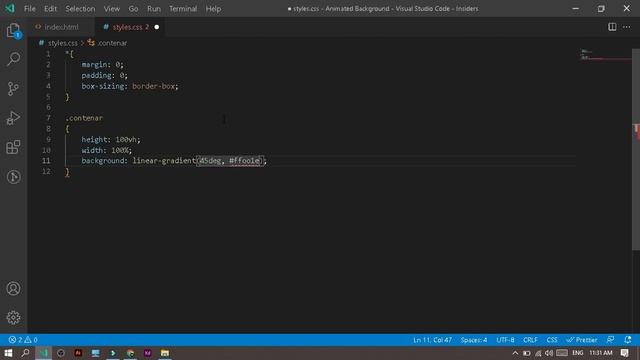
Task: Click the 11:31 AM taskbar clock
Action: pos(601,353)
